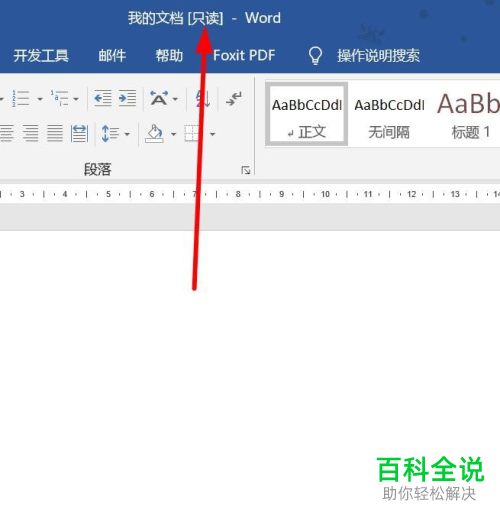Apply the 无间隔 style
This screenshot has height=514, width=500.
[x=389, y=114]
